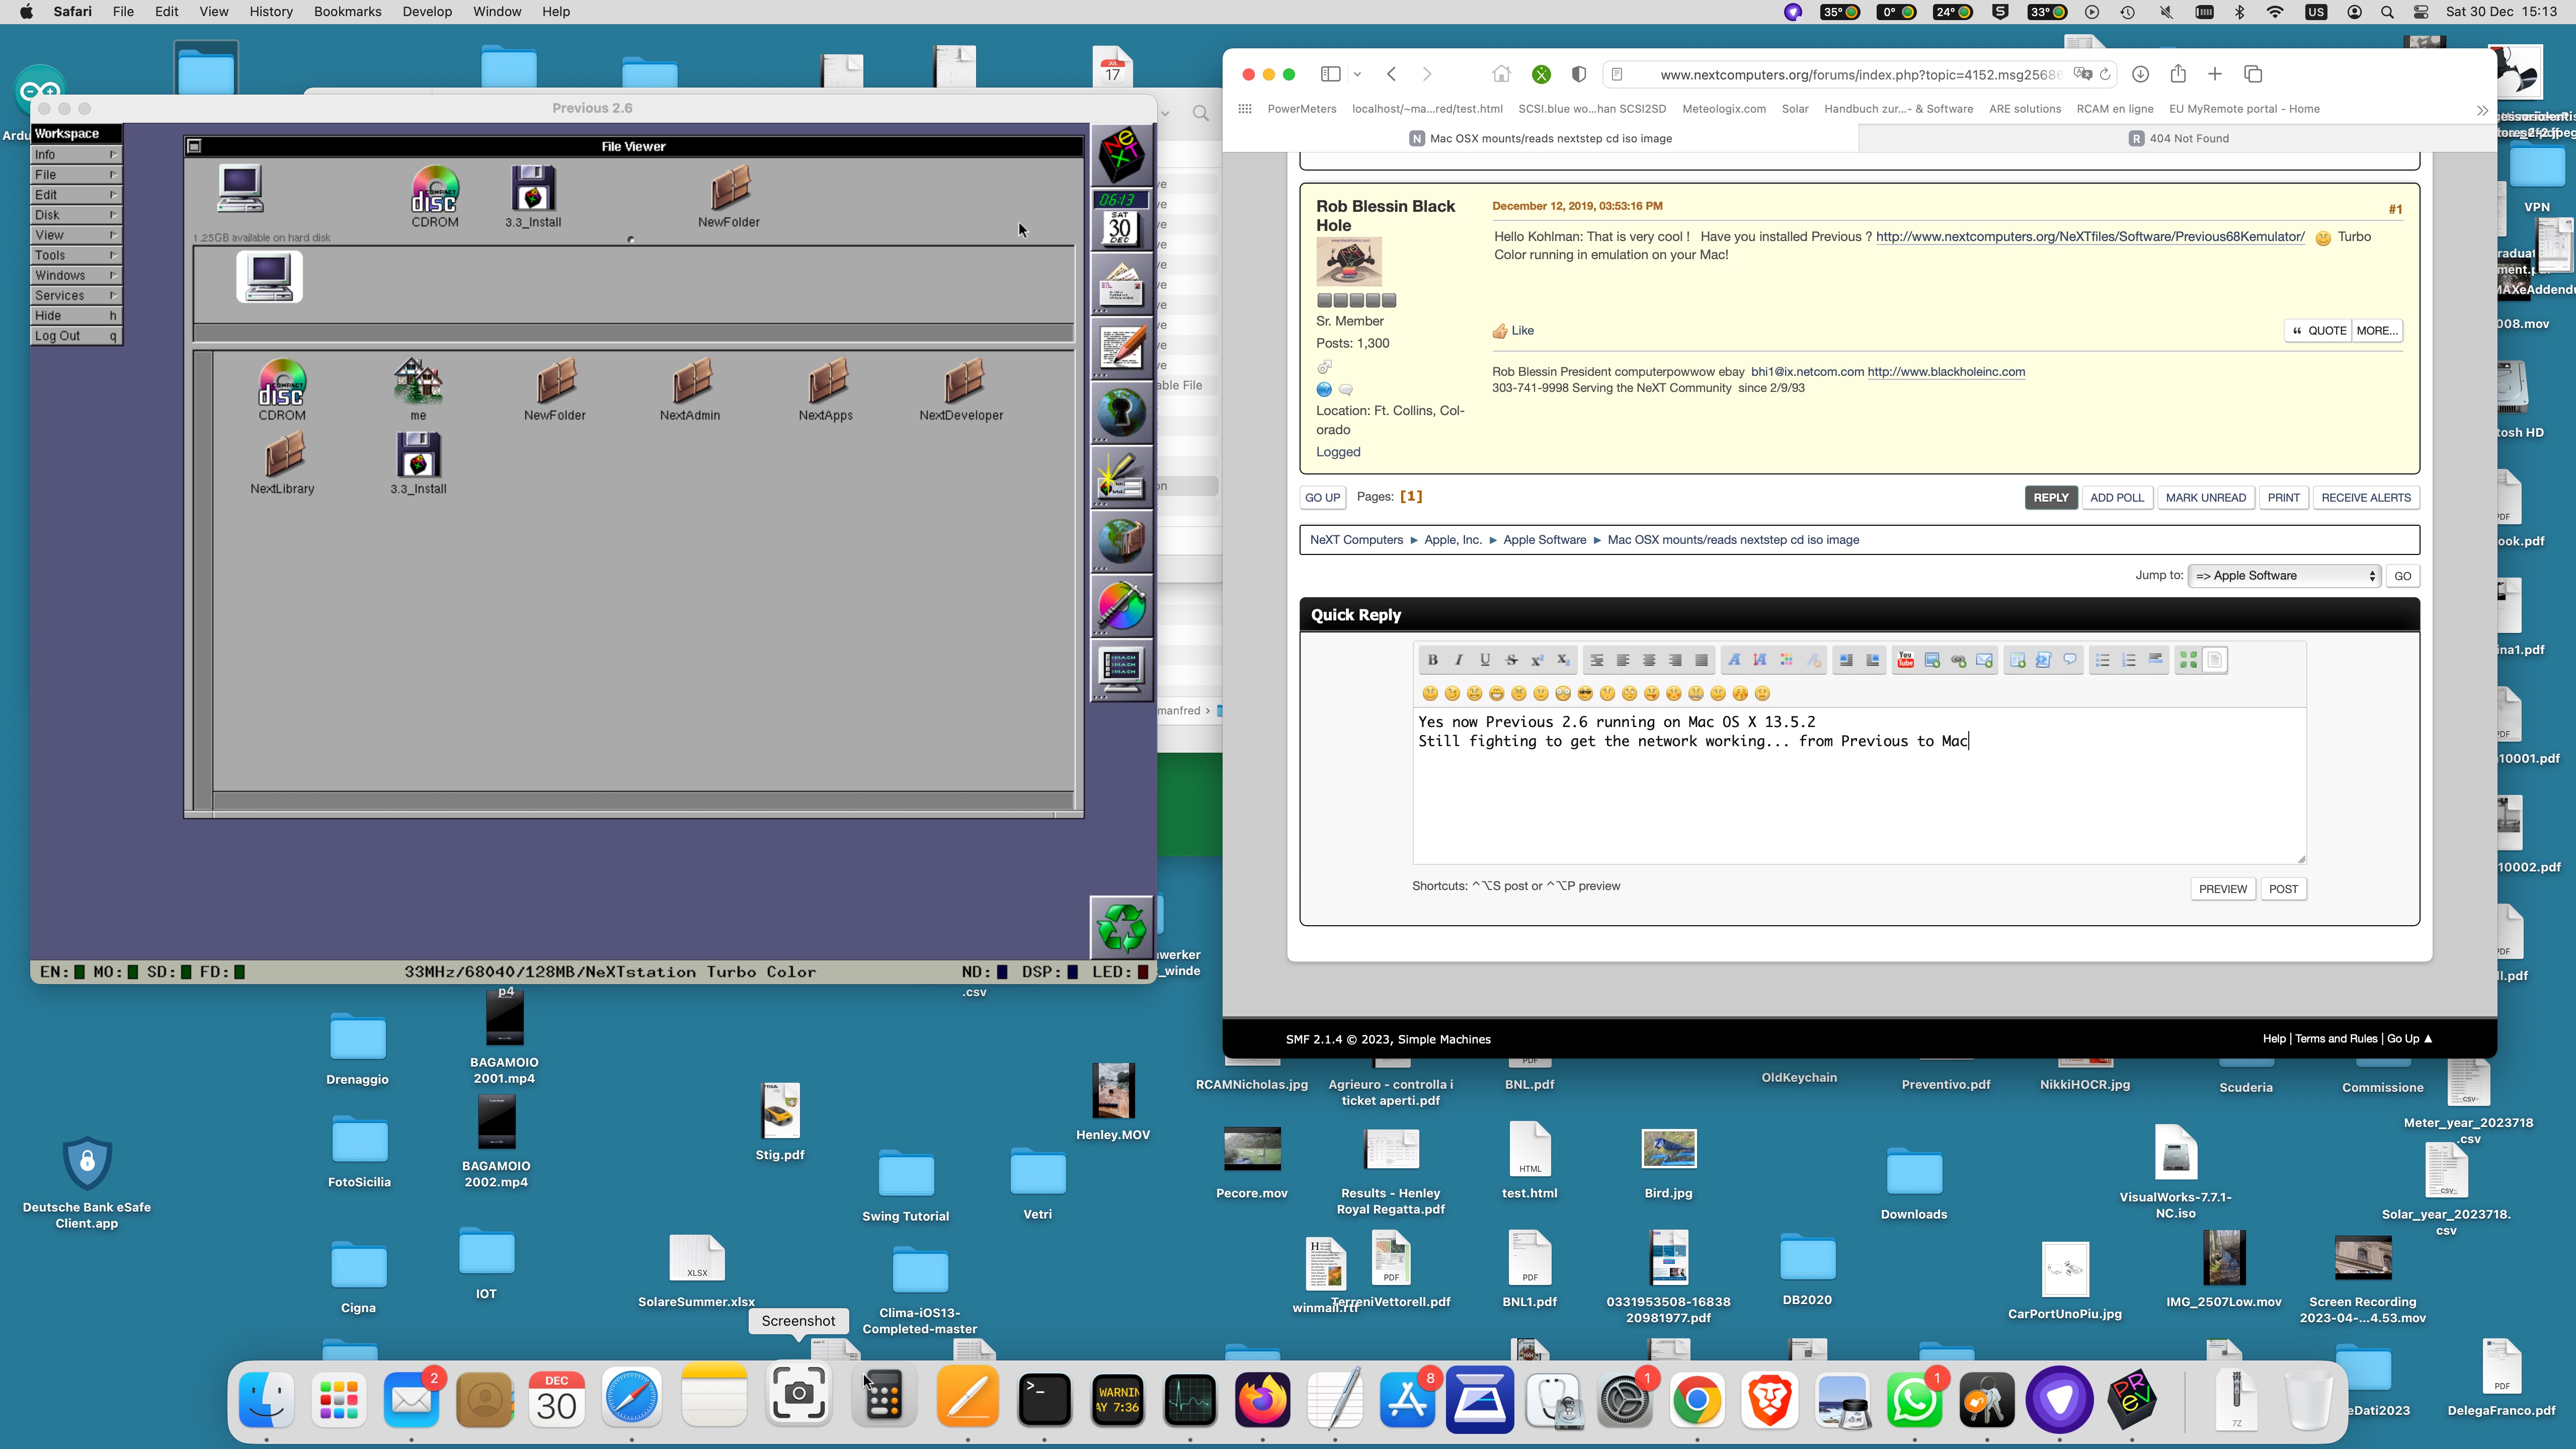Open Safari sidebar dropdown chevron
The height and width of the screenshot is (1449, 2576).
tap(1357, 74)
